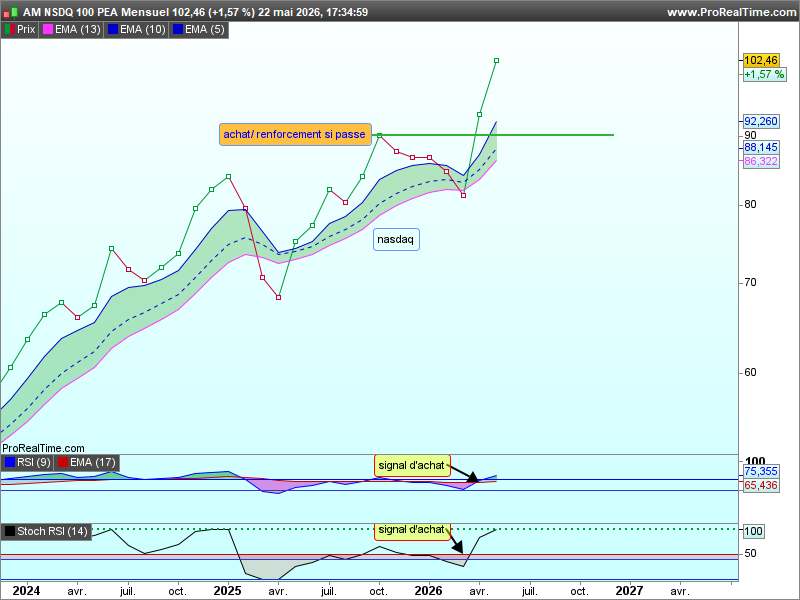This screenshot has height=600, width=800.
Task: Click the latest price point at chart top
Action: click(x=496, y=61)
